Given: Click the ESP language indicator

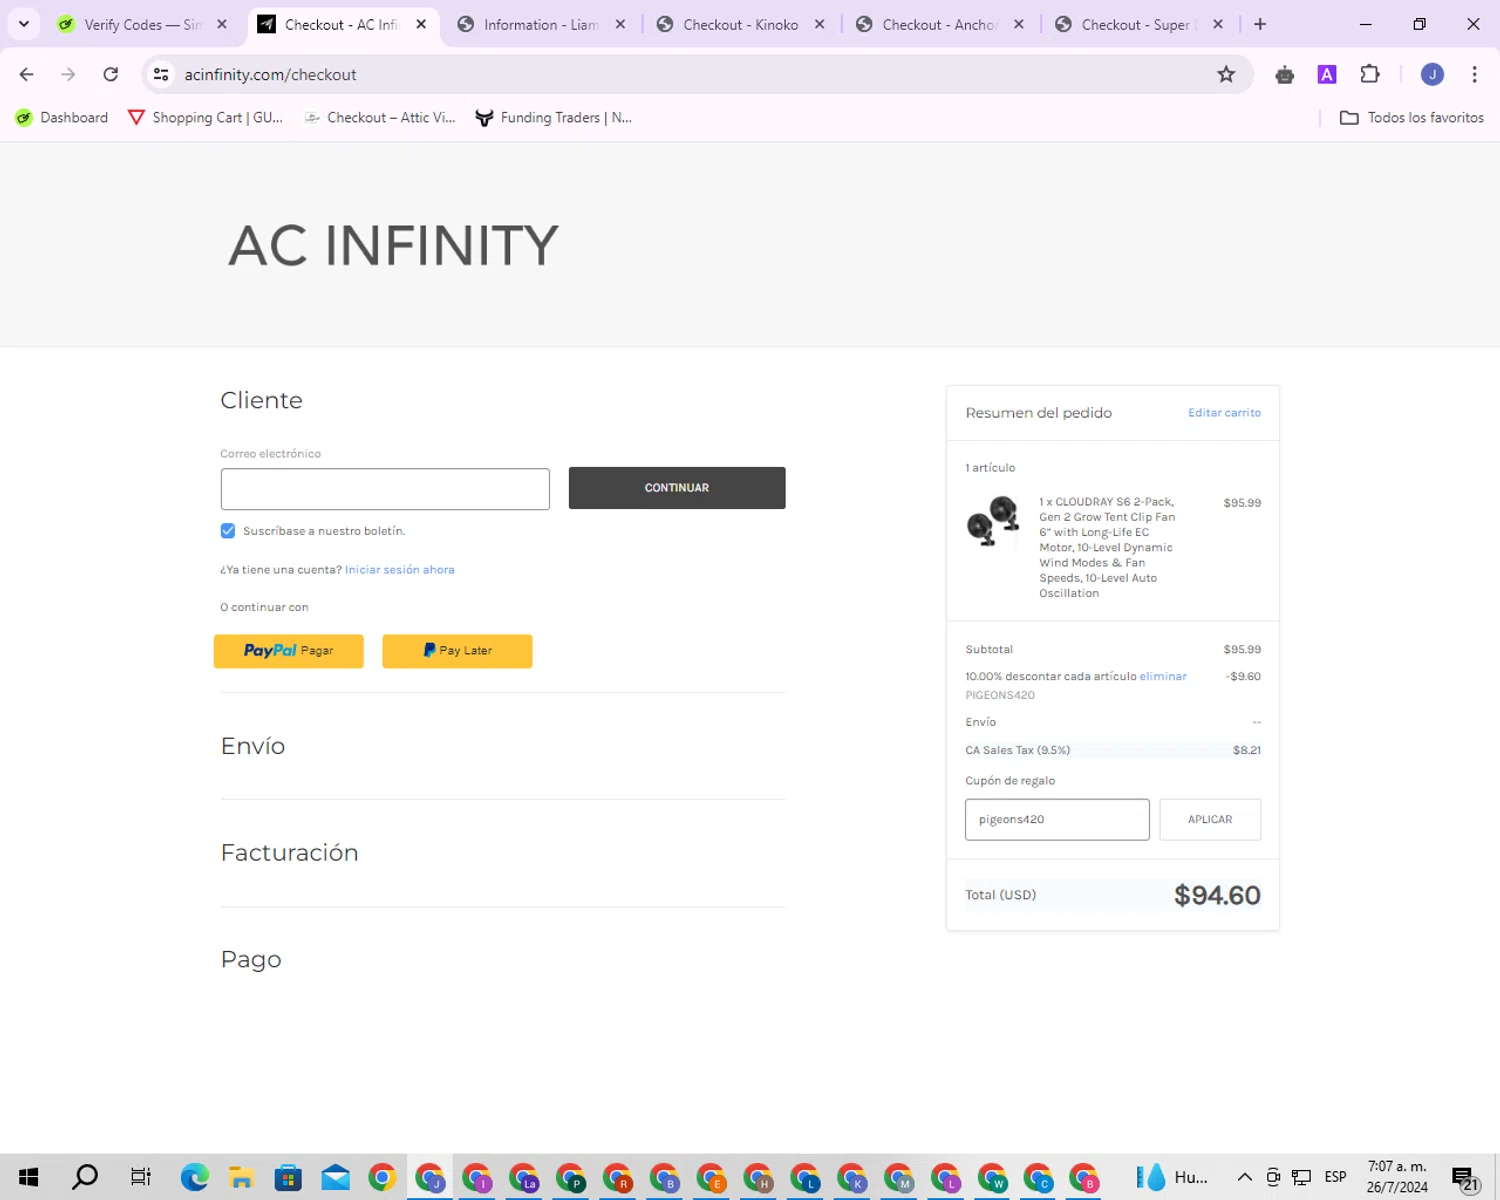Looking at the screenshot, I should tap(1335, 1177).
